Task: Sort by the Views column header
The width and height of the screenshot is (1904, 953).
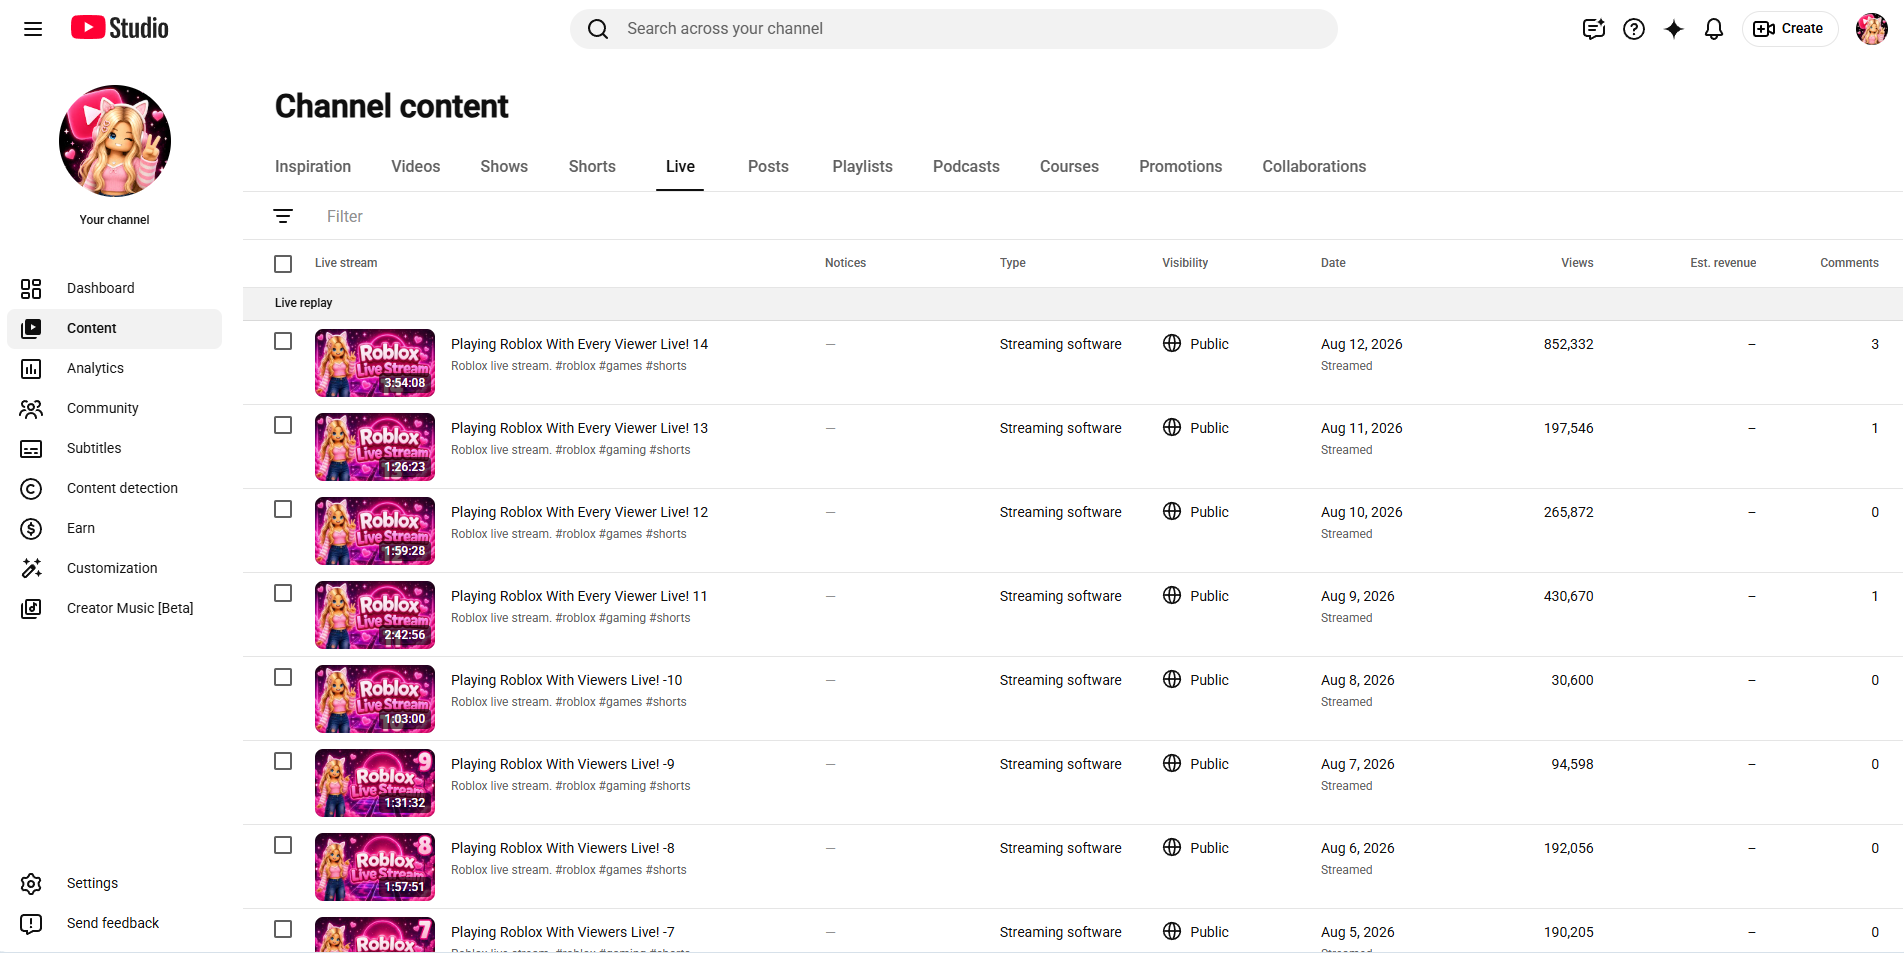Action: tap(1577, 263)
